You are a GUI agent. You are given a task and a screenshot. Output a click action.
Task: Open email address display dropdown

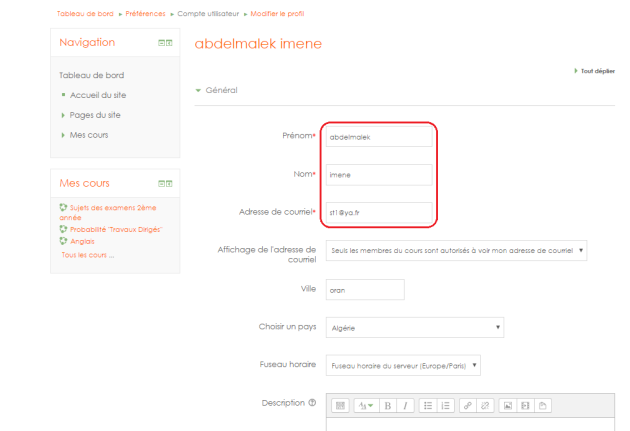tap(456, 250)
